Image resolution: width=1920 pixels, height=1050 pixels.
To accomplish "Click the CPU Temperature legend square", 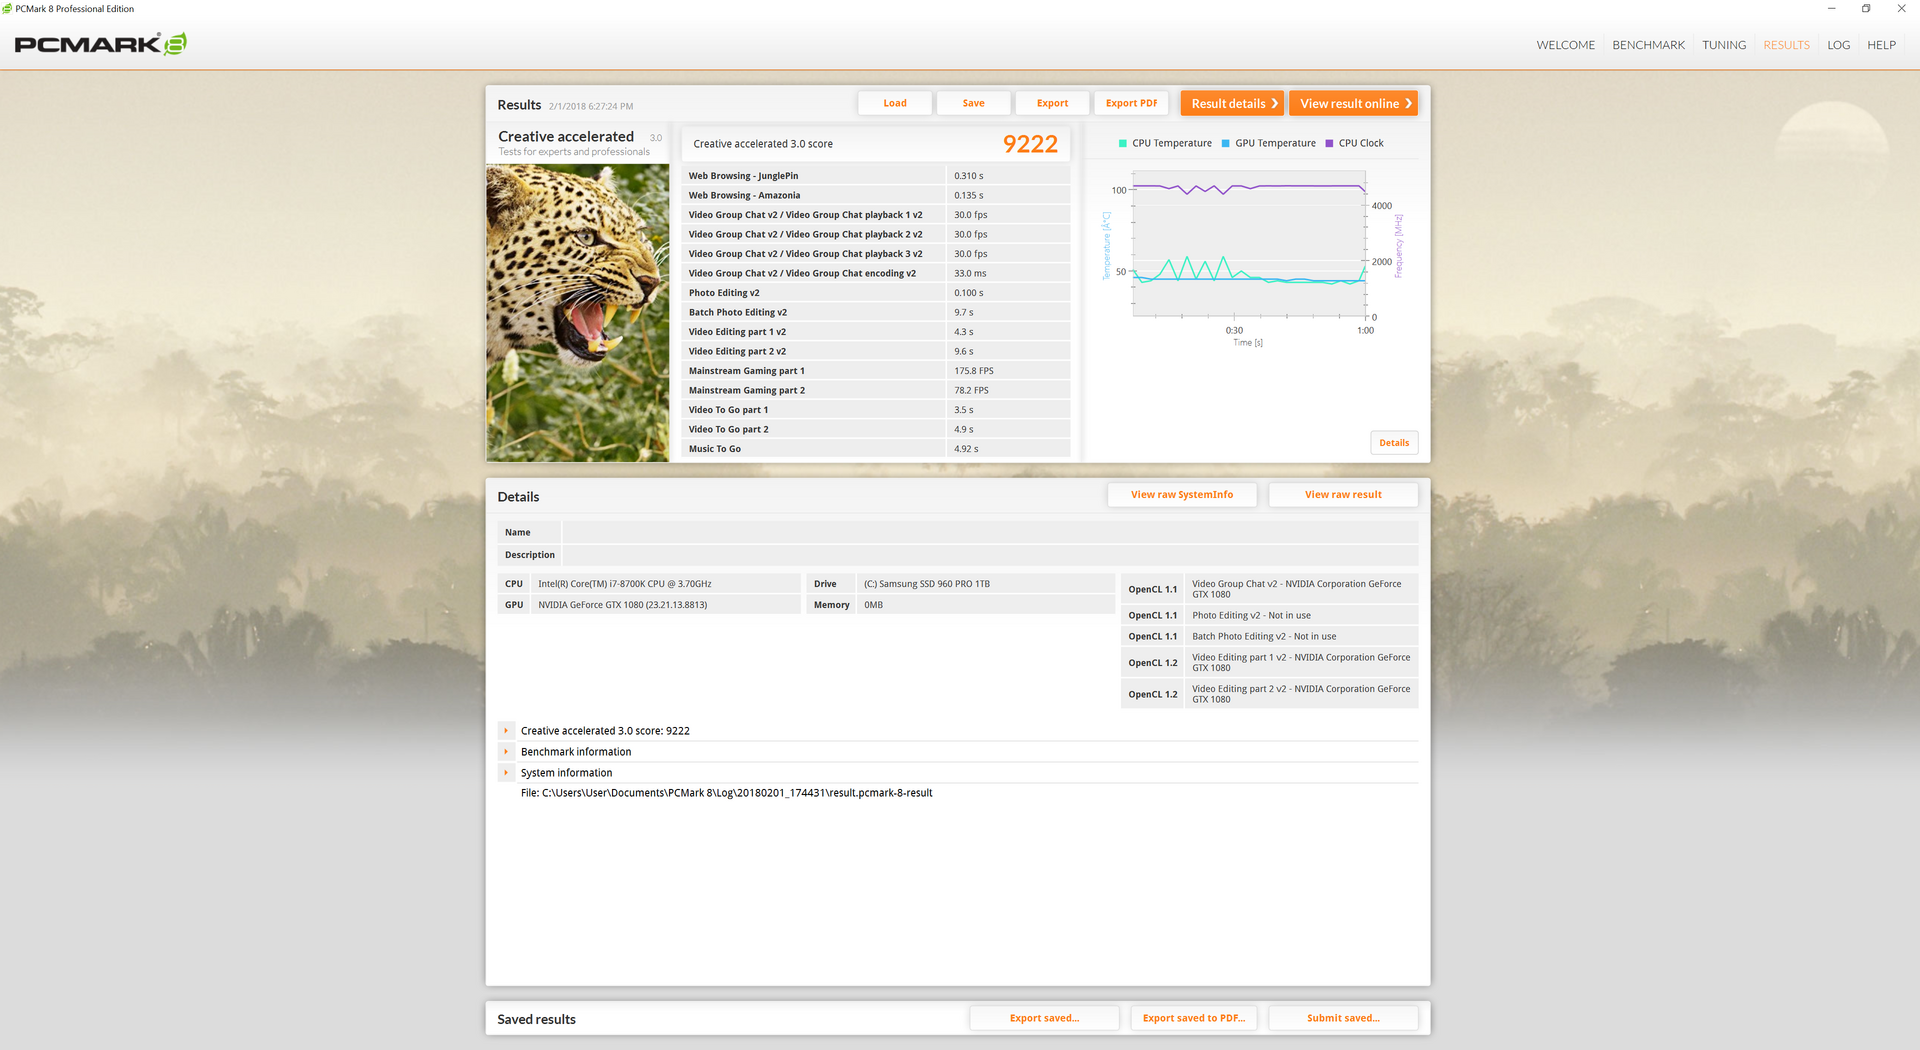I will pyautogui.click(x=1123, y=144).
